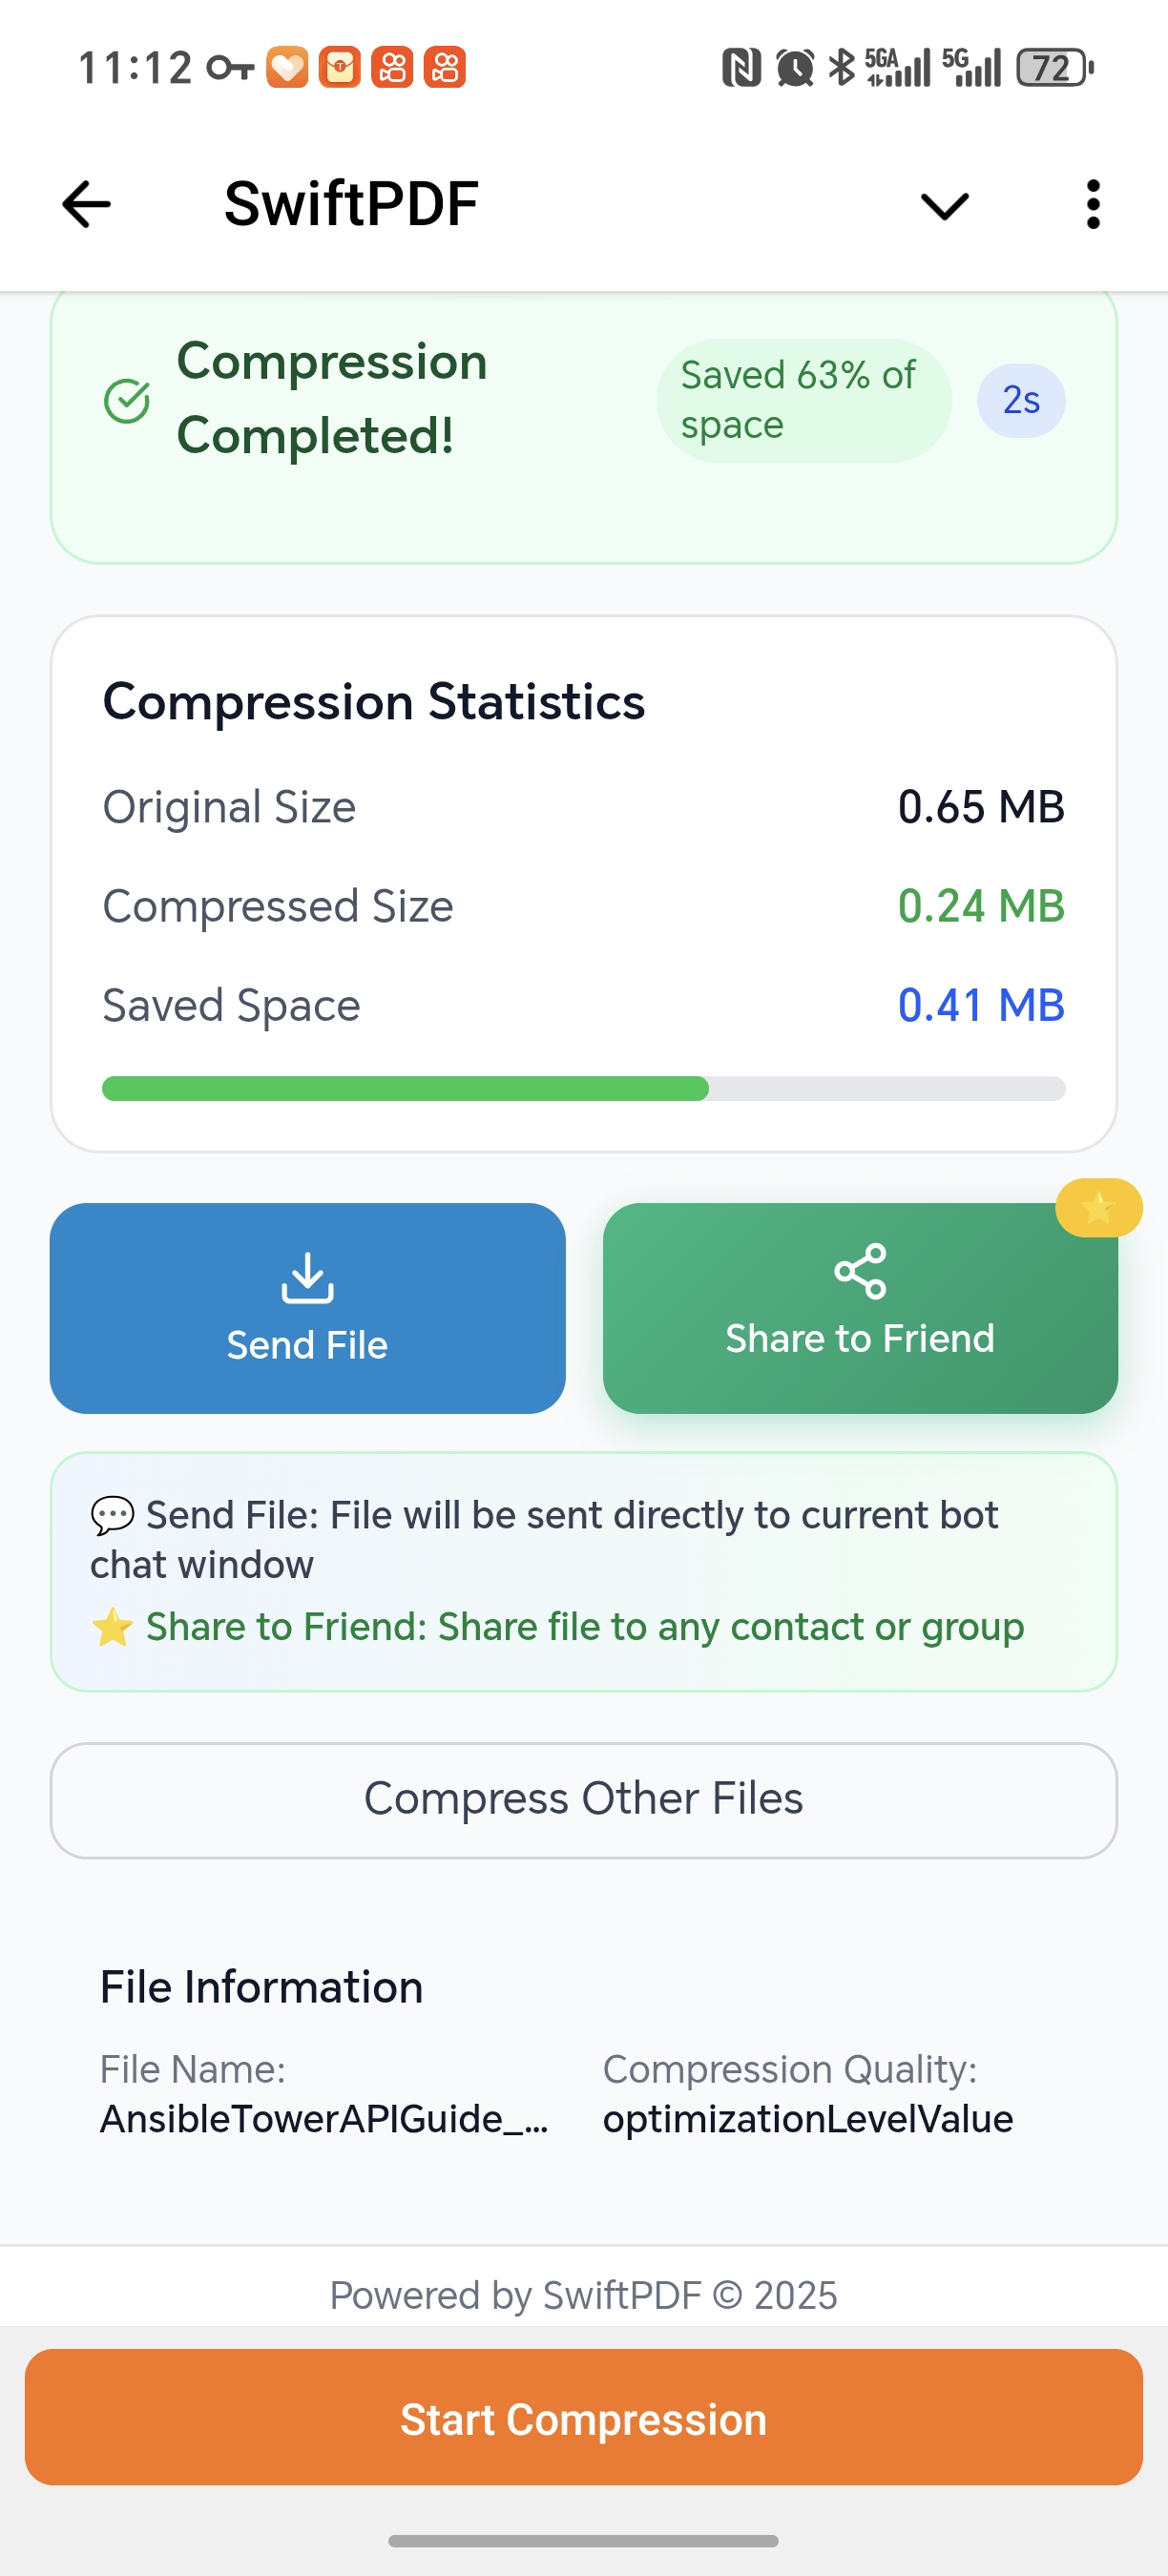The height and width of the screenshot is (2576, 1168).
Task: Collapse the SwiftPDF window via down chevron
Action: 941,206
